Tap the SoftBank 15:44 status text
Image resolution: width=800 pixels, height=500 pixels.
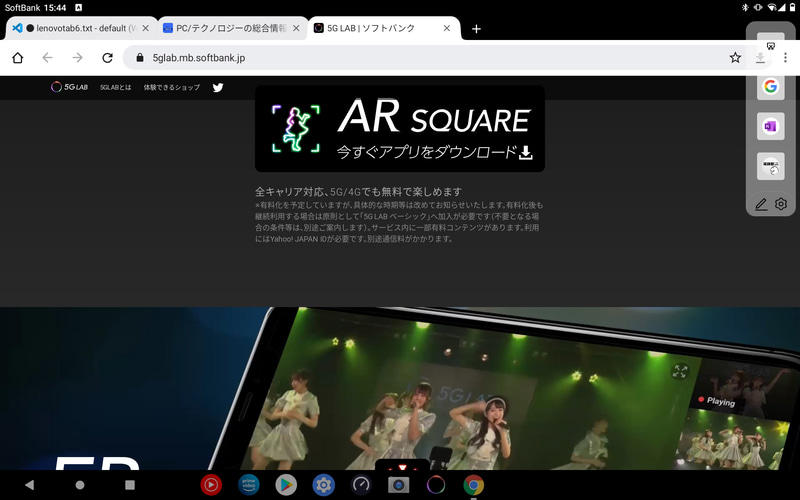point(35,8)
